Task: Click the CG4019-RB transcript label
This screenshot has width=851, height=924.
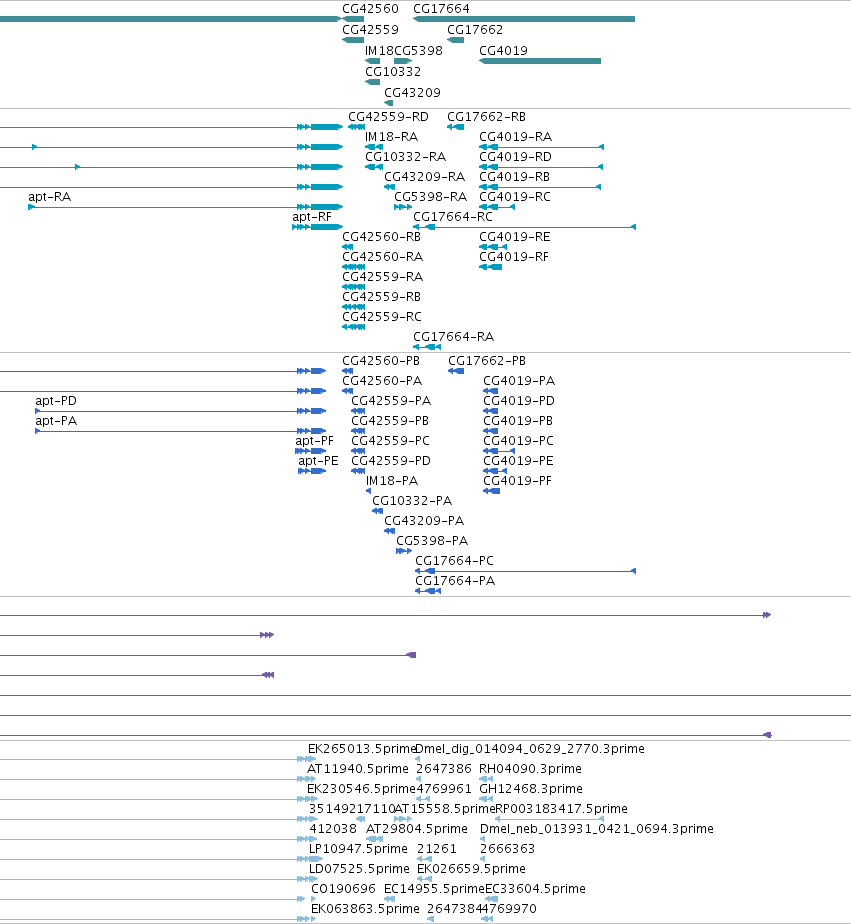Action: coord(514,177)
